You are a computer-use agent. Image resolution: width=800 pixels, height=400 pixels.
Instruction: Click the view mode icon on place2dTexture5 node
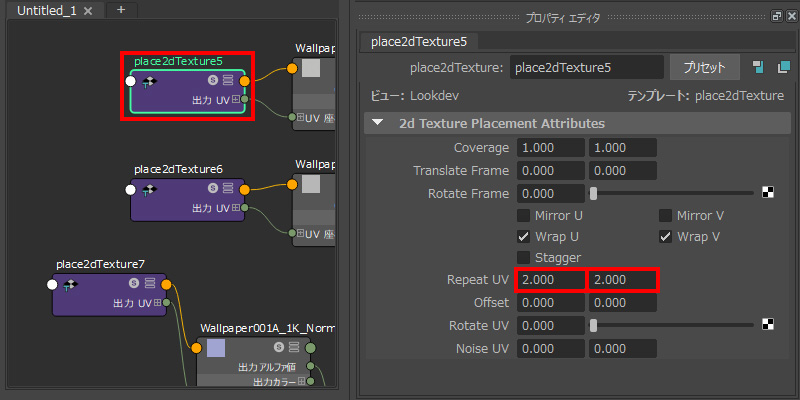click(228, 81)
